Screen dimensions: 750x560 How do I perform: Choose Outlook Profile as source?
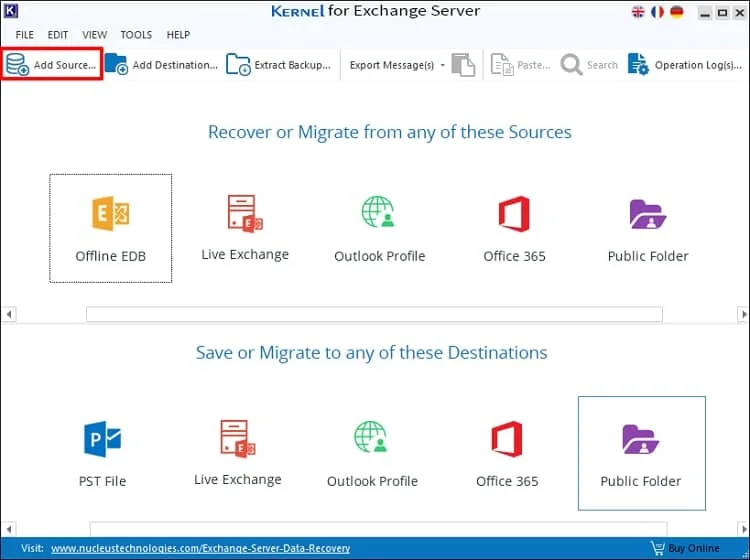379,228
